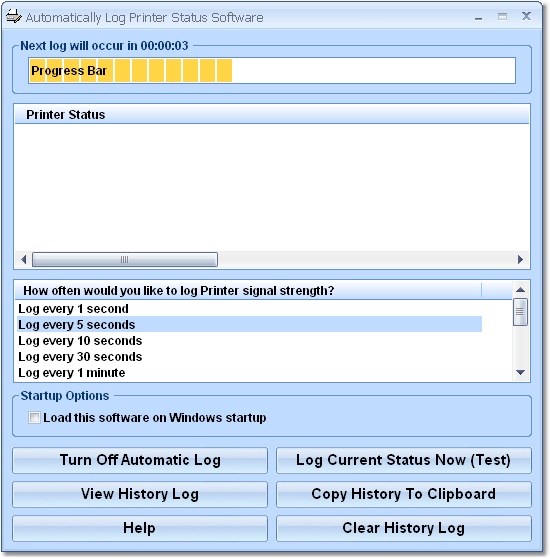The width and height of the screenshot is (550, 559).
Task: Open the Help button
Action: (x=140, y=528)
